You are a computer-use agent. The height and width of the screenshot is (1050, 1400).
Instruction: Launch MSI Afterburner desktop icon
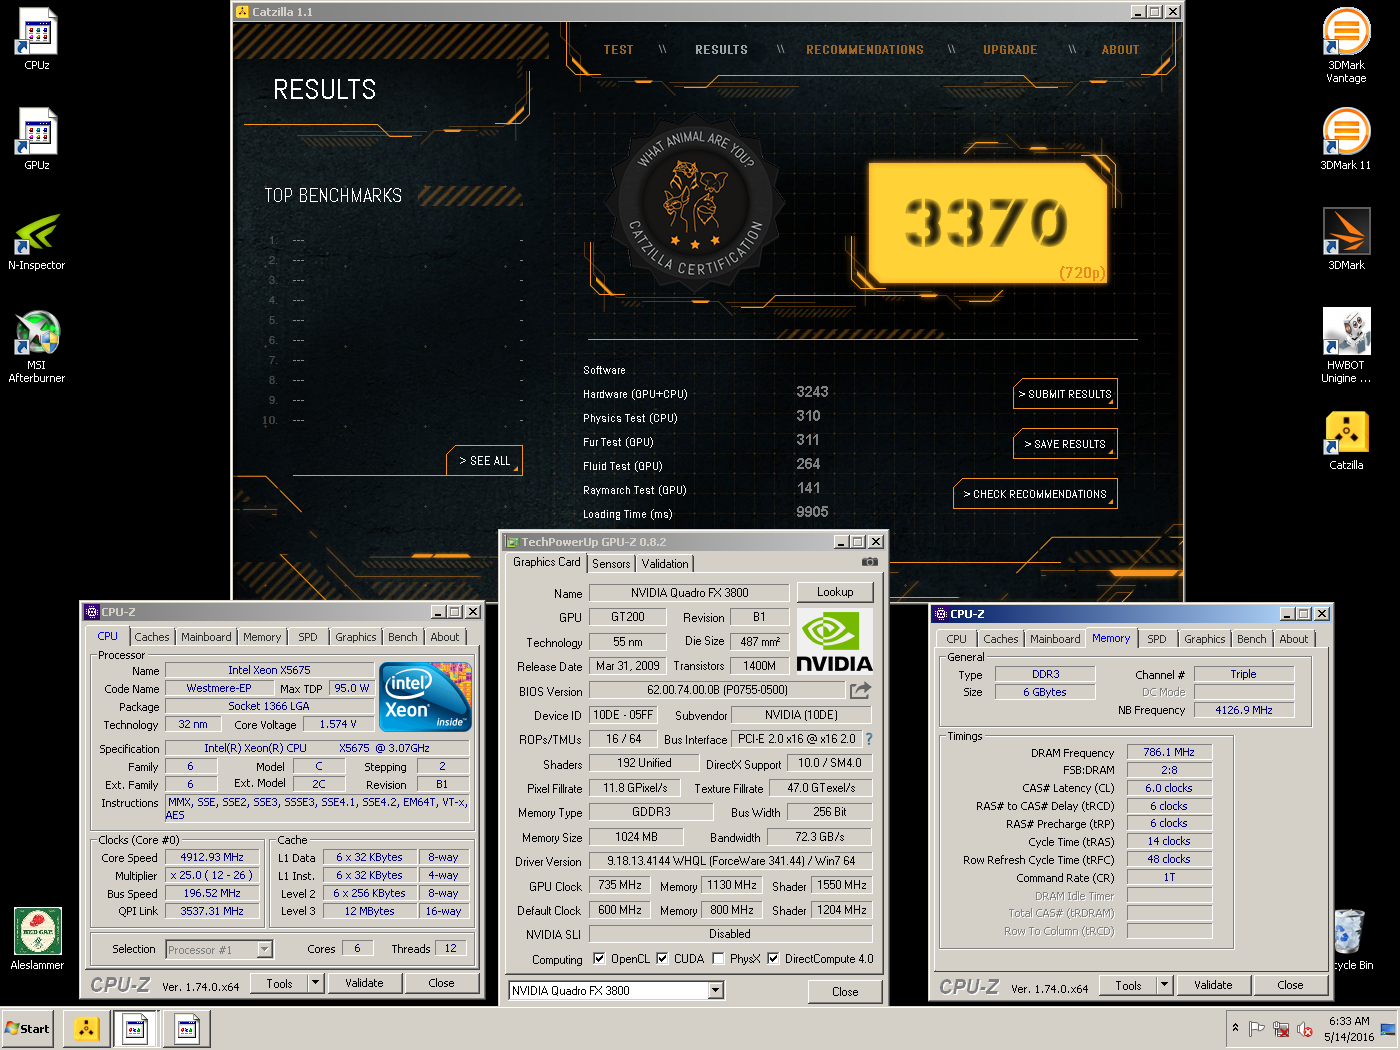tap(37, 346)
